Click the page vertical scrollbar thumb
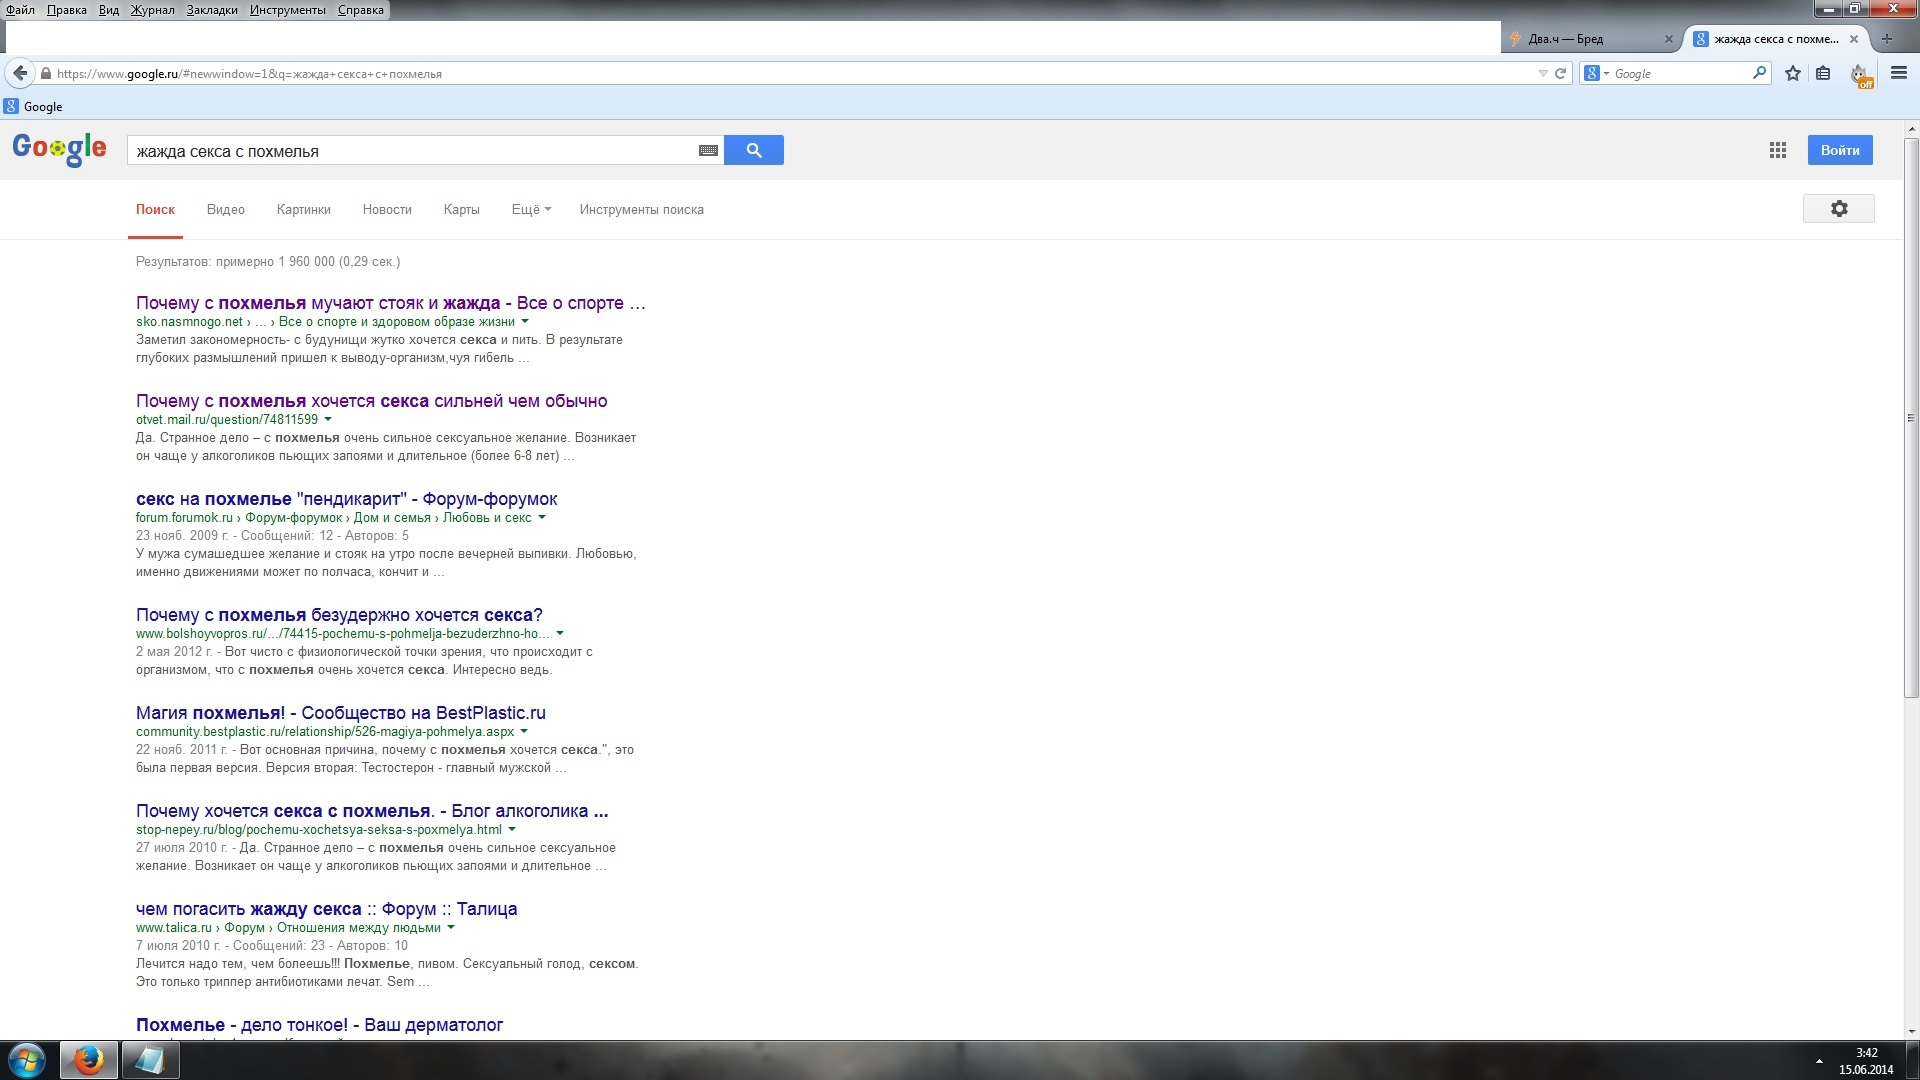This screenshot has height=1080, width=1920. pyautogui.click(x=1911, y=420)
